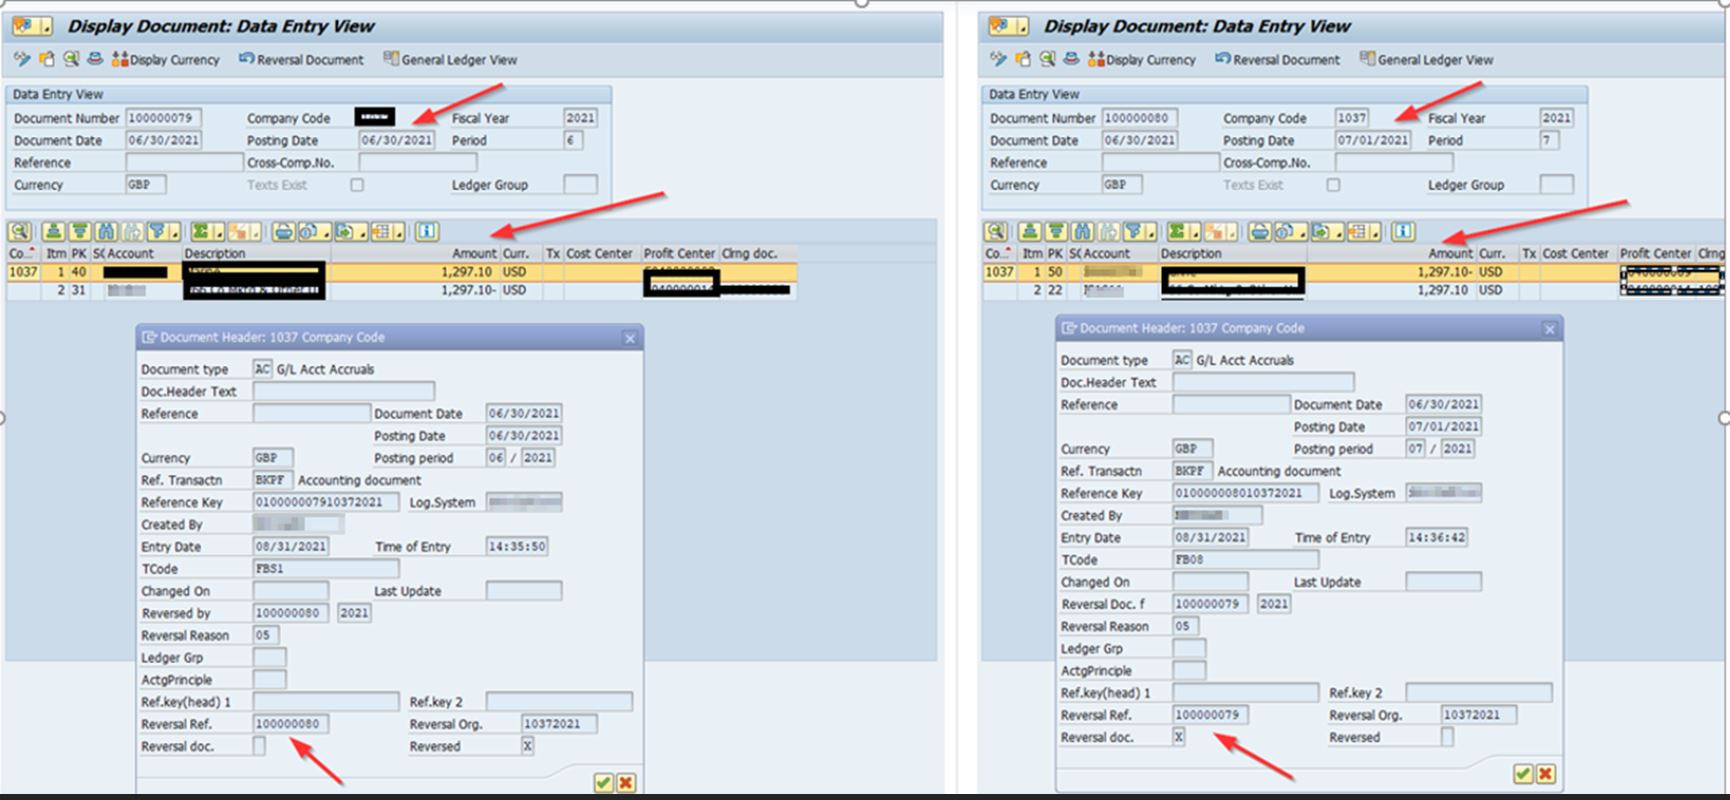Open export dropdown in left grid toolbar
Screen dimensions: 1730x800
coord(364,232)
